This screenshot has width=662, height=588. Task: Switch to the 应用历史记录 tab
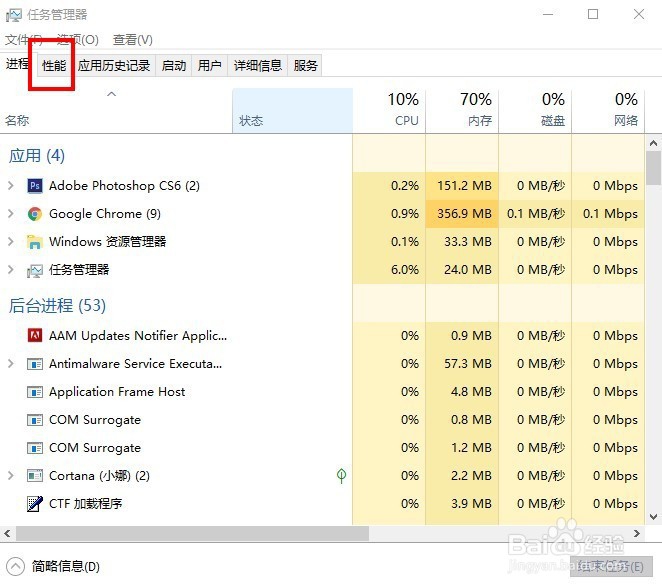[x=114, y=65]
